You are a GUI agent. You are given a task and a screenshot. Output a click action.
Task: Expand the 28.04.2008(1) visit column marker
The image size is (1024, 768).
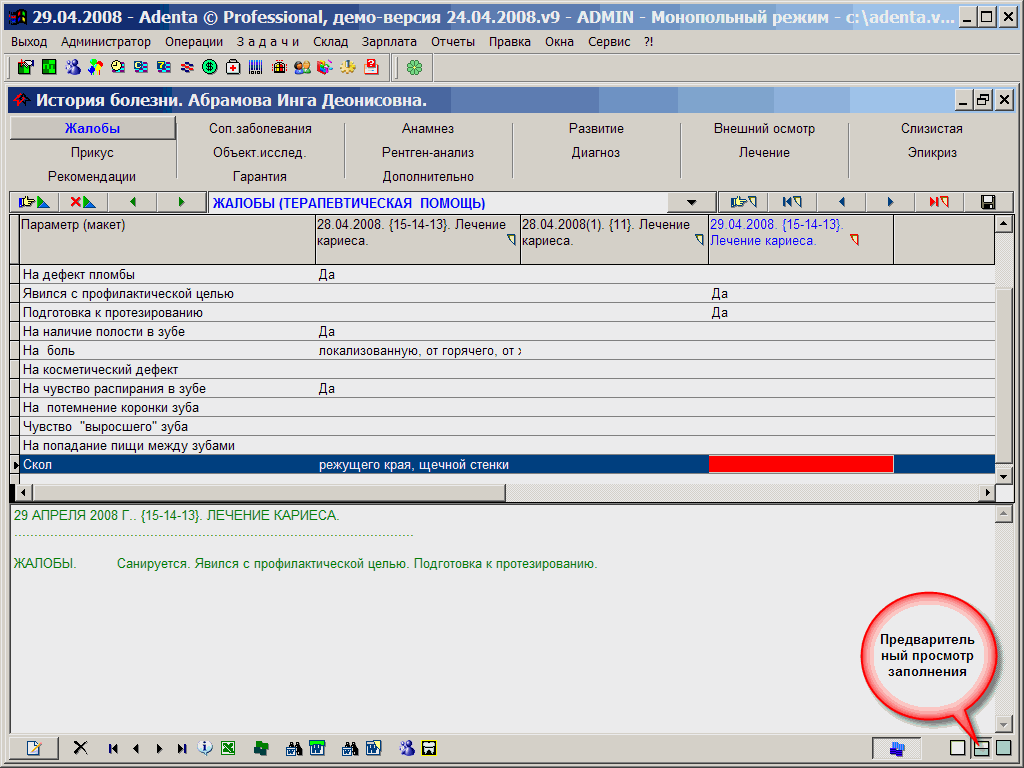point(700,240)
